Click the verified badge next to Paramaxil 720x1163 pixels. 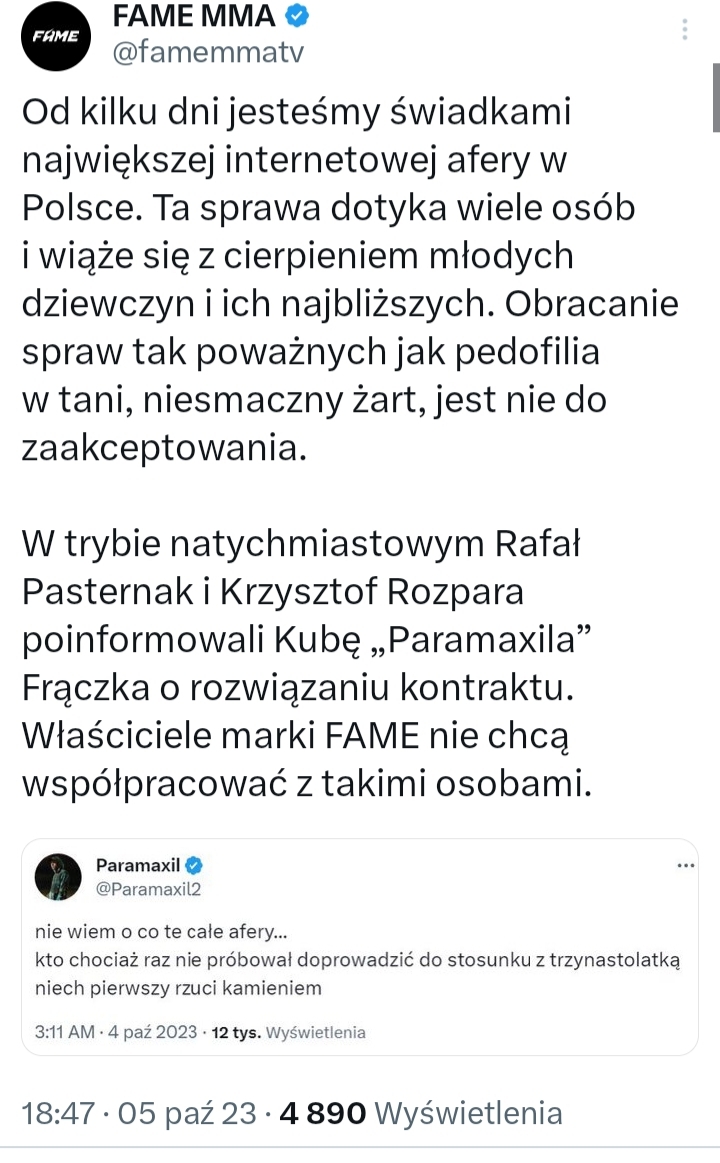[197, 865]
